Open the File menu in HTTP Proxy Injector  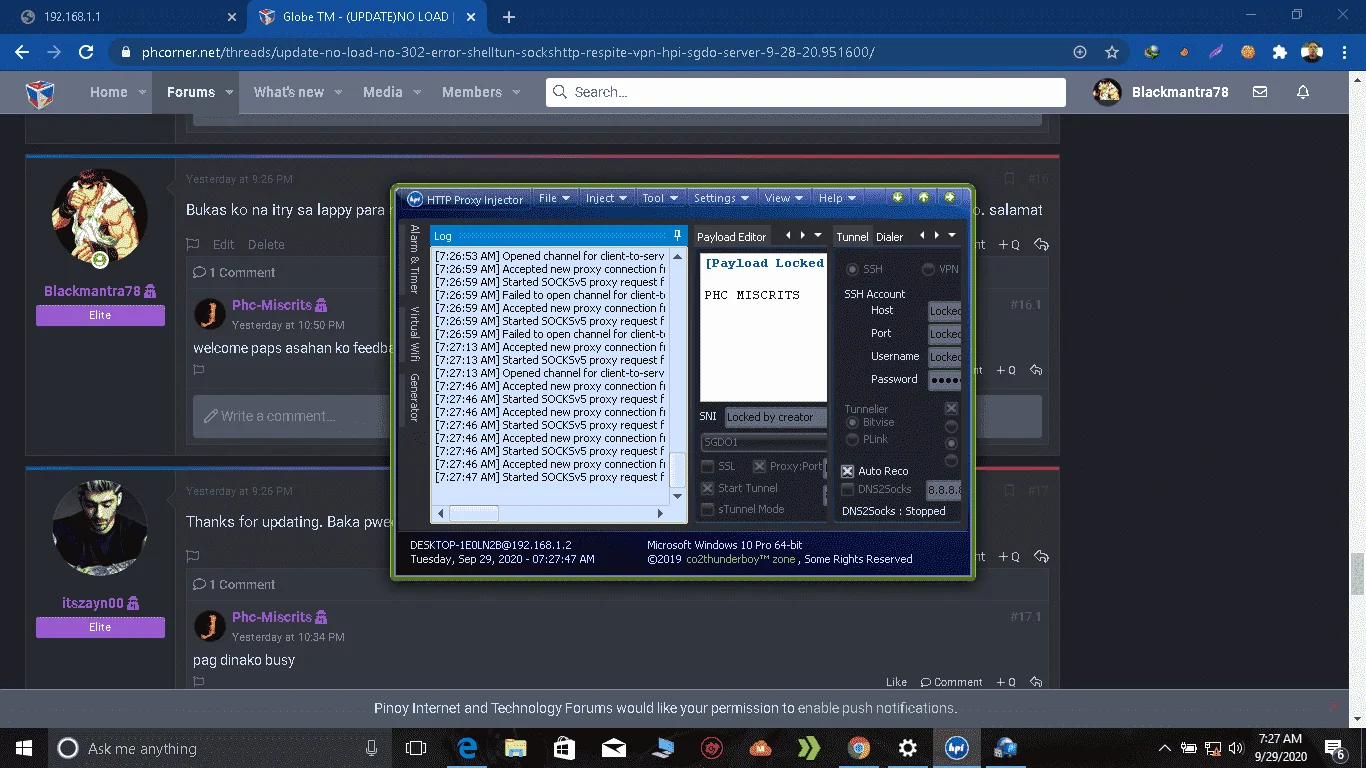point(554,198)
